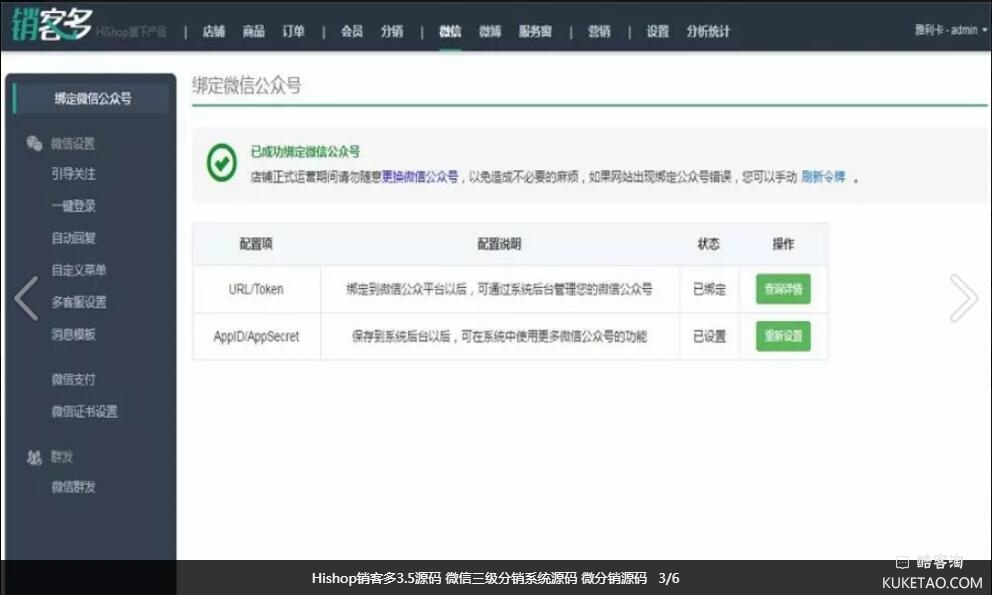Open 消息模板 sidebar item

coord(73,334)
